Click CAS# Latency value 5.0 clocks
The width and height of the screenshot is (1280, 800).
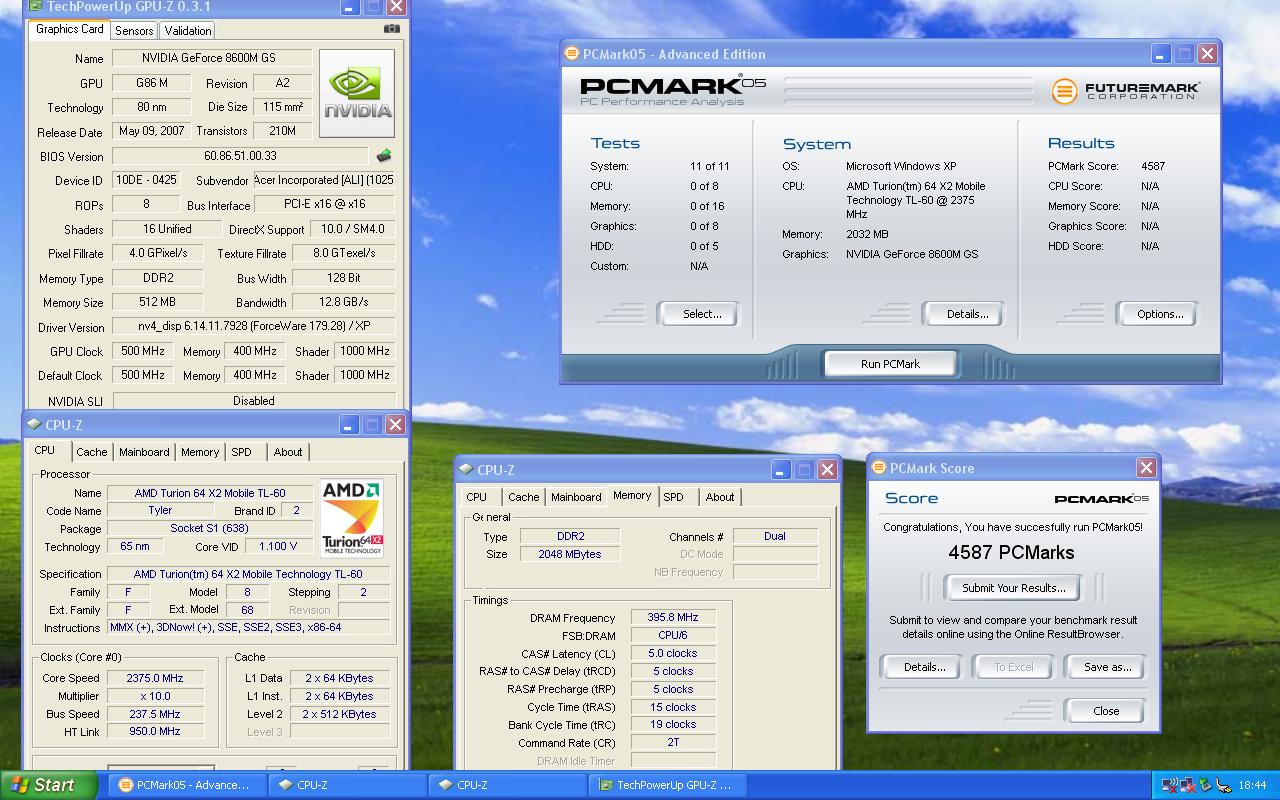[x=673, y=653]
